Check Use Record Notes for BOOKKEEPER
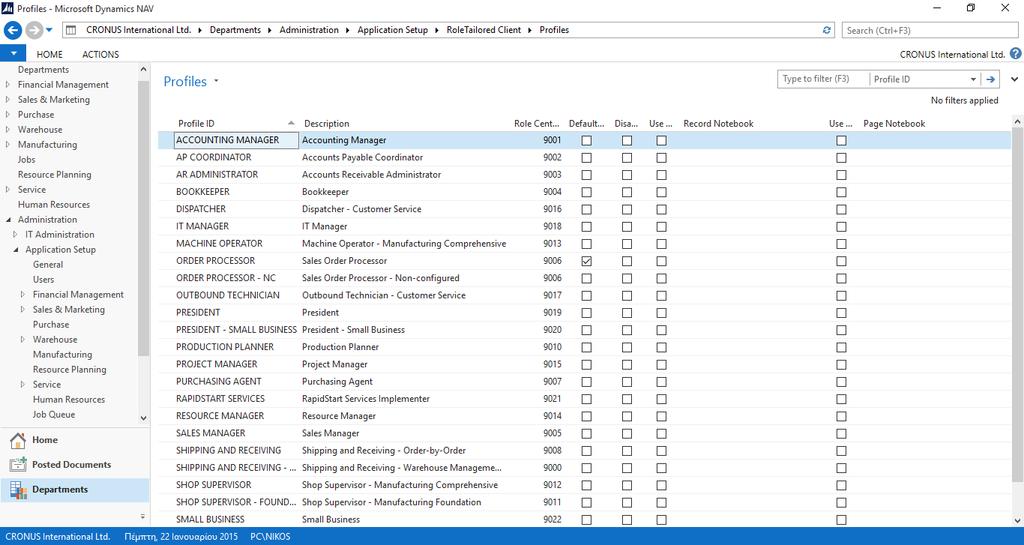Viewport: 1024px width, 545px height. pos(662,192)
